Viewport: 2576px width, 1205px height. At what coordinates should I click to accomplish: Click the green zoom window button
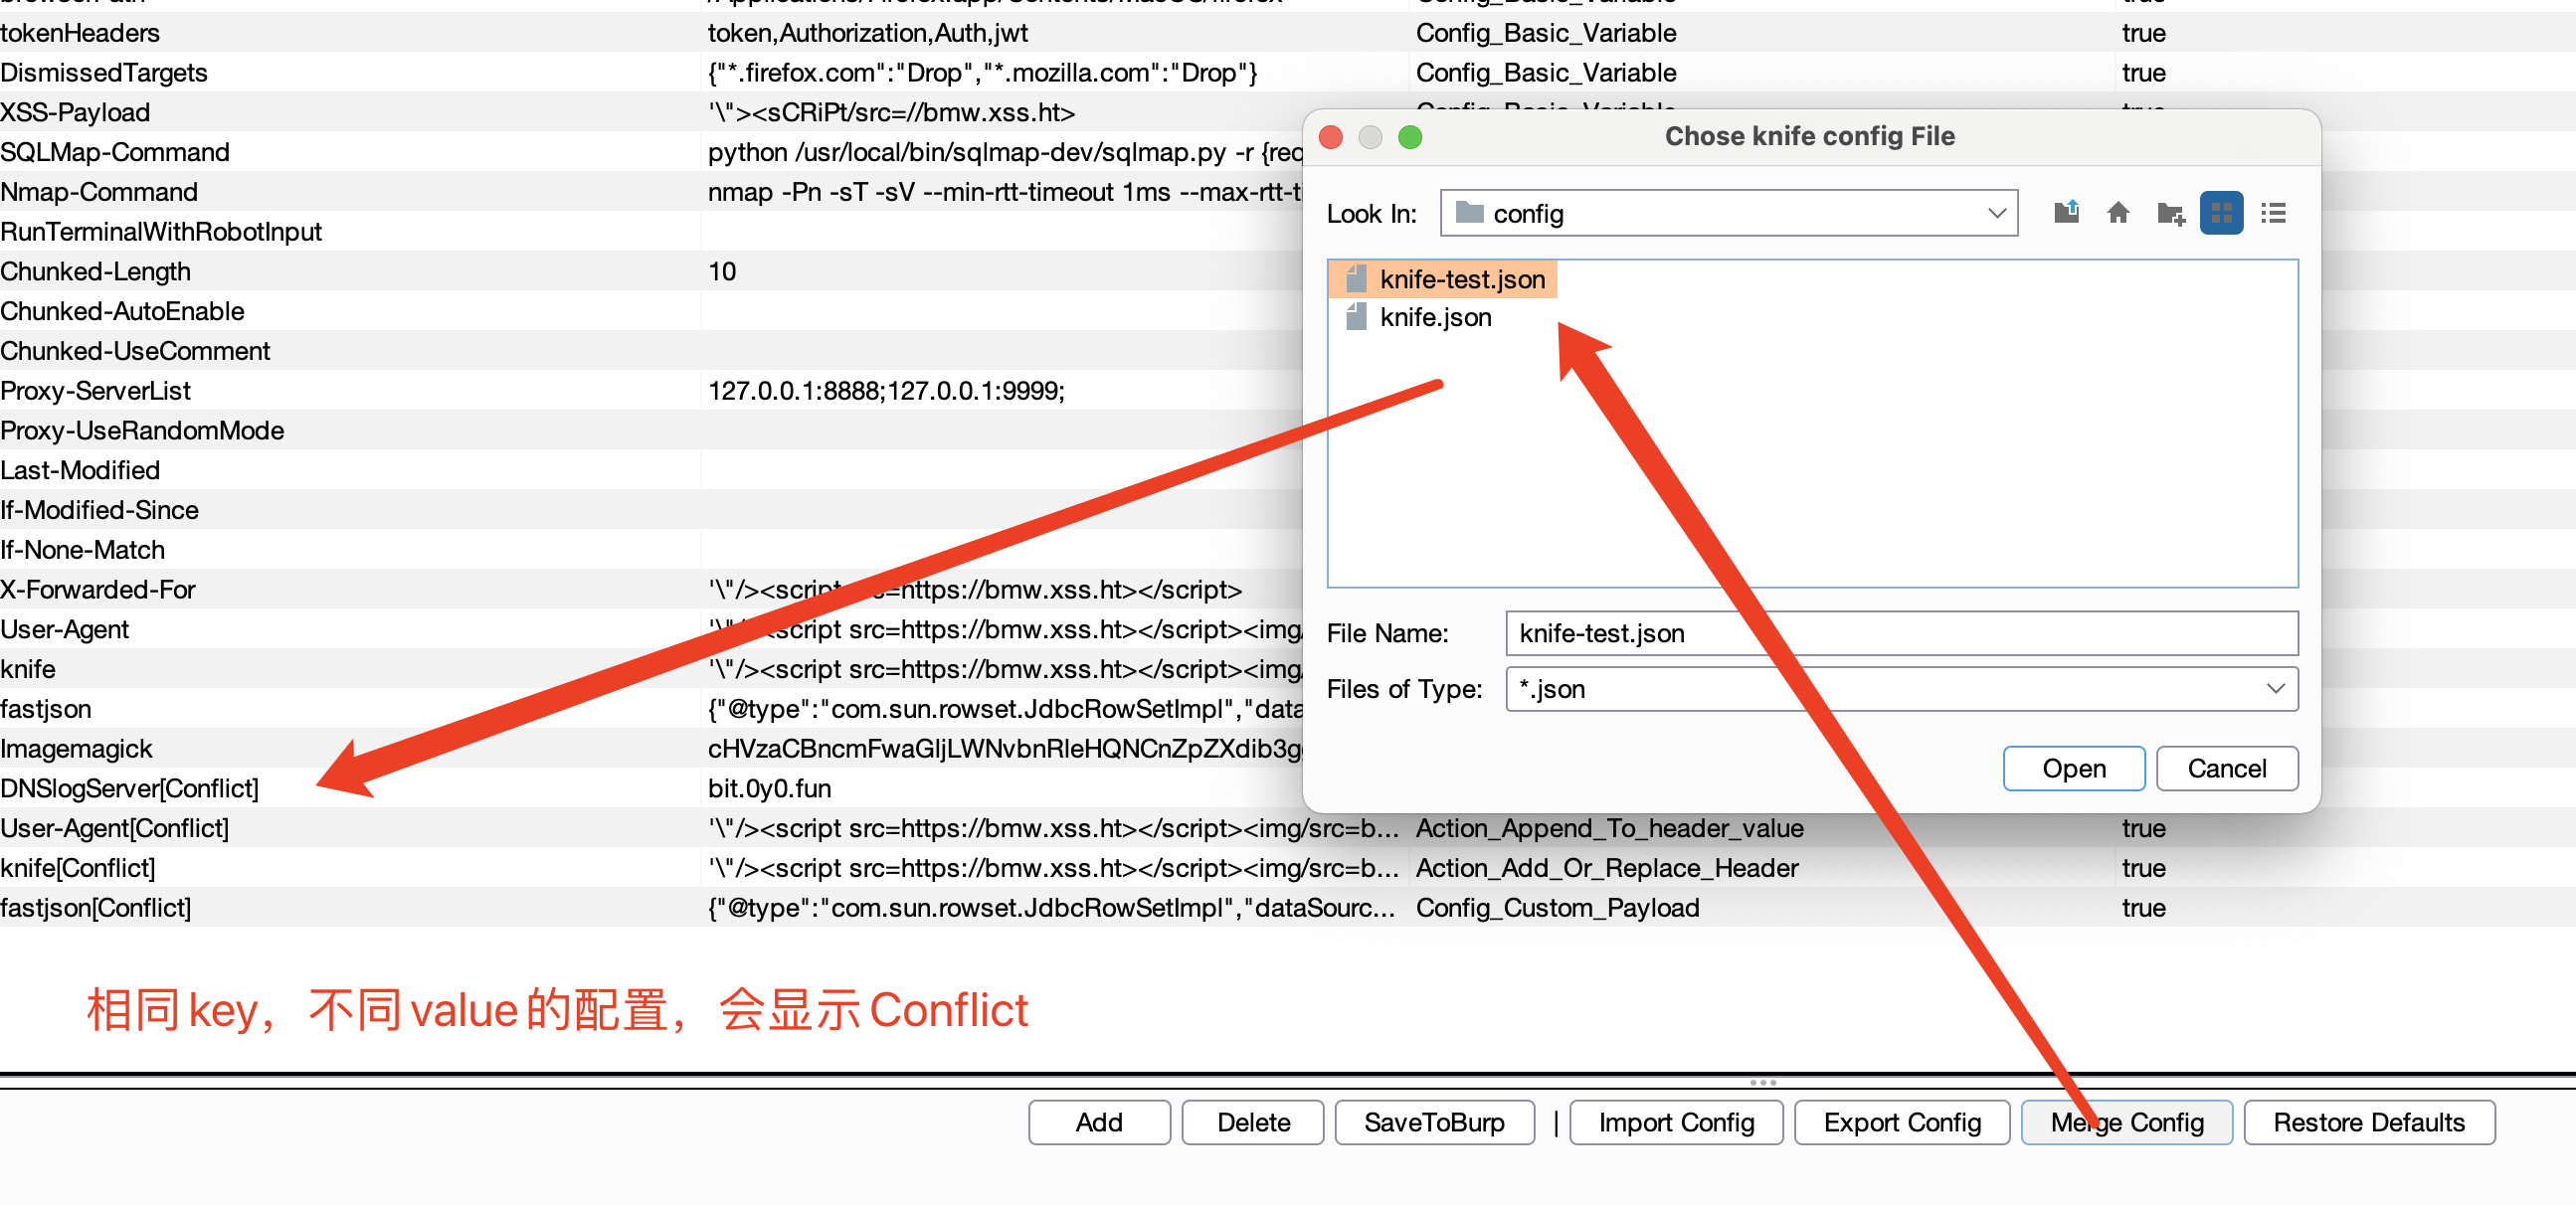[x=1409, y=137]
